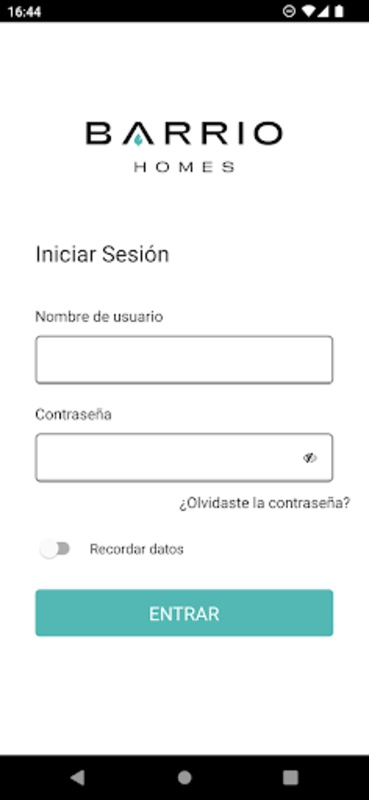Tap the battery icon in status bar
The height and width of the screenshot is (800, 369).
338,11
